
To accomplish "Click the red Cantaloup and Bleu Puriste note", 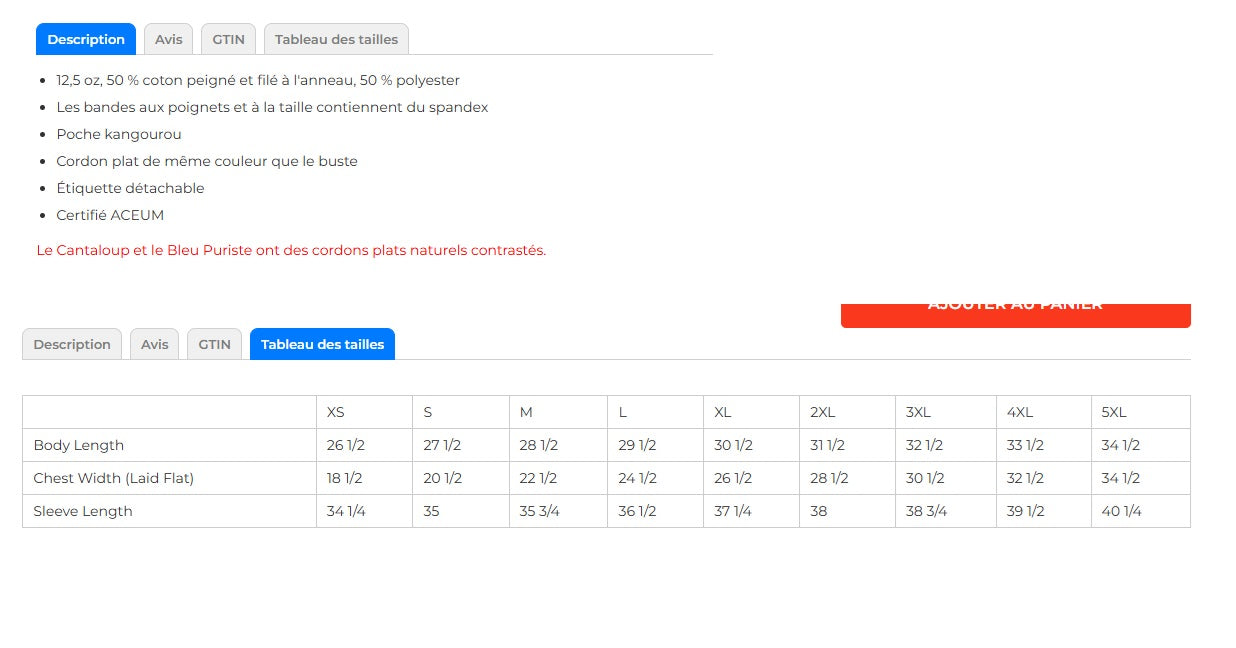I will tap(291, 250).
